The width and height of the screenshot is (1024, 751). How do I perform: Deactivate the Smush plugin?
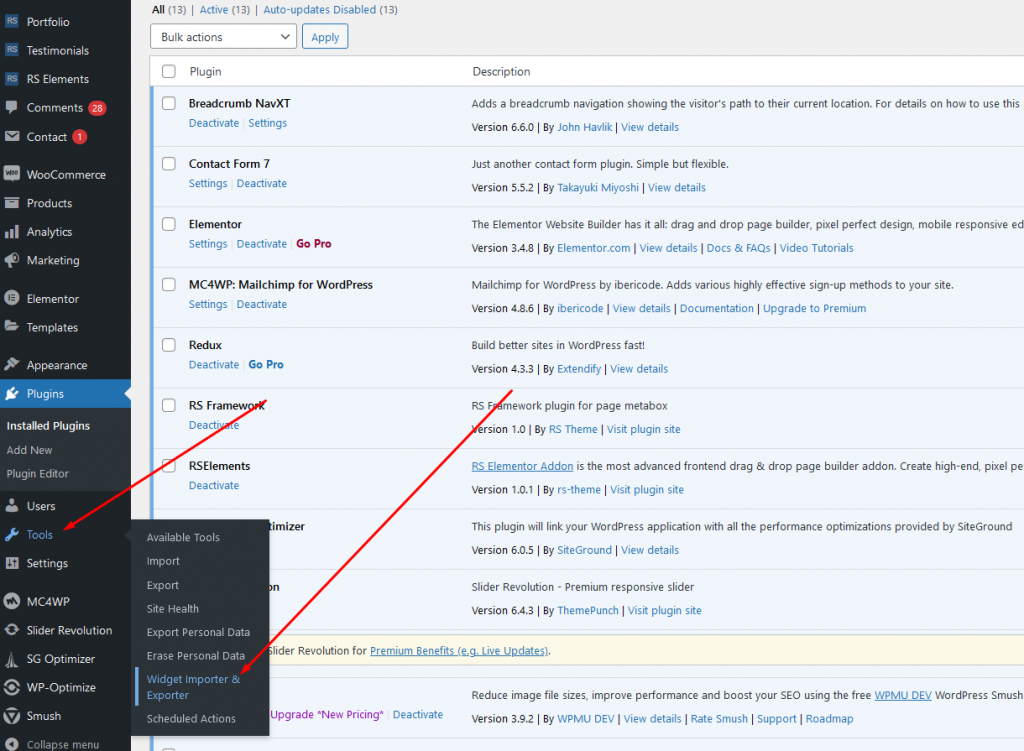click(417, 714)
